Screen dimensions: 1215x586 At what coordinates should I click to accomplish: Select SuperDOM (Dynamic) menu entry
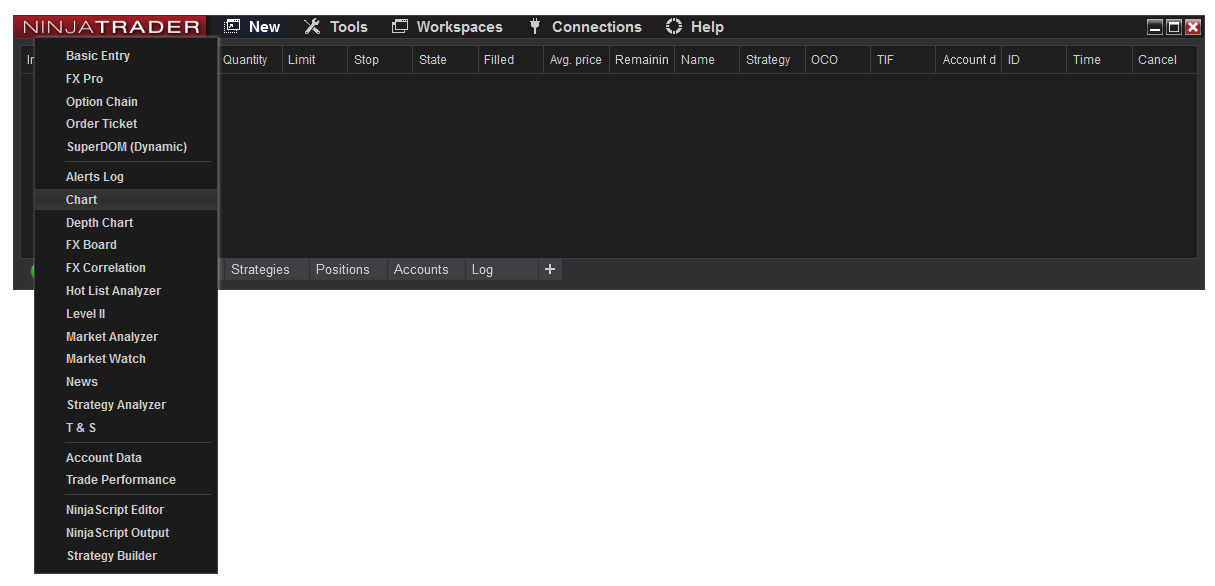pyautogui.click(x=126, y=147)
